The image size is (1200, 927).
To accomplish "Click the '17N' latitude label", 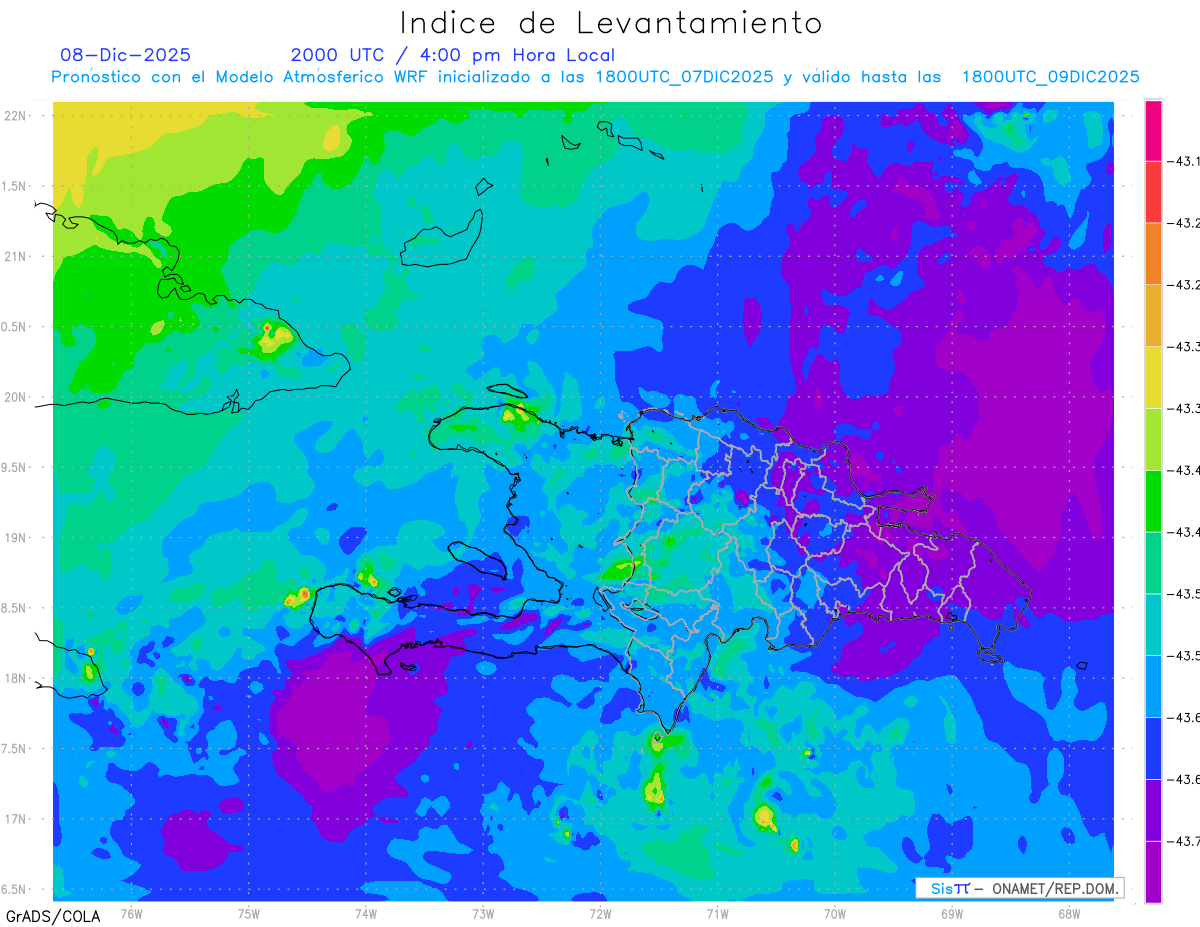I will point(17,819).
